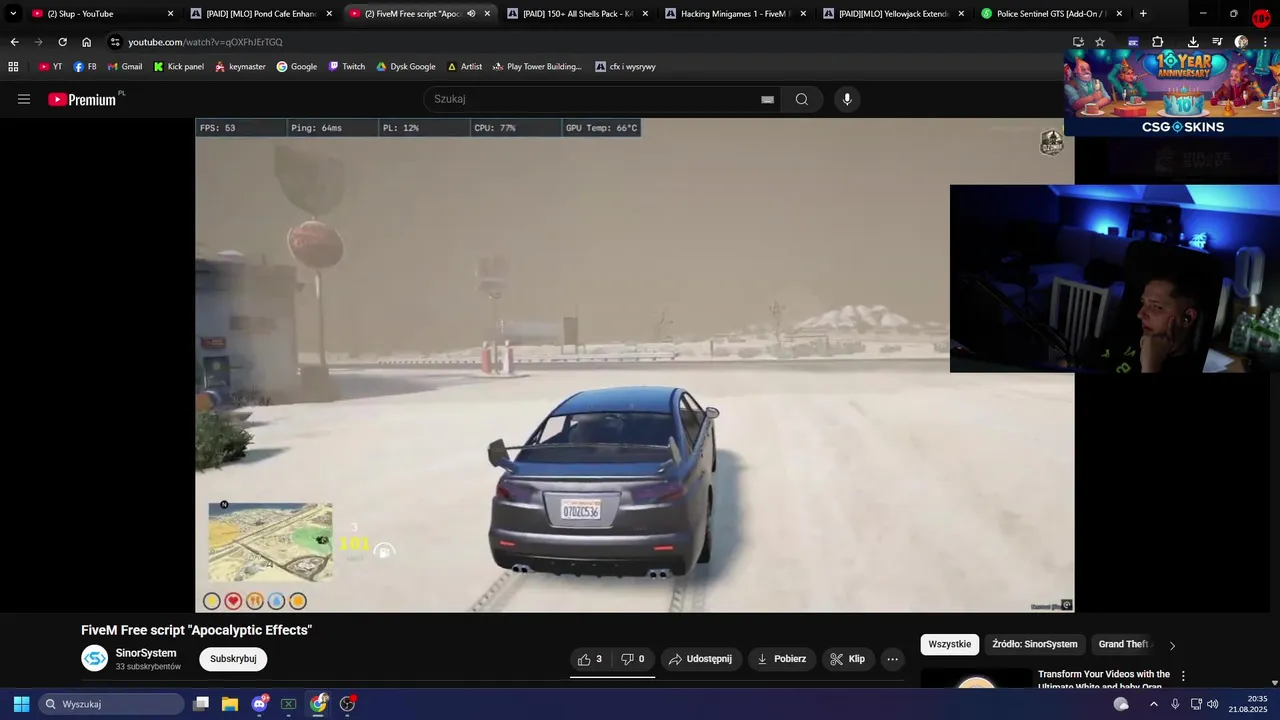Install app icon in address bar
Image resolution: width=1280 pixels, height=720 pixels.
[x=1078, y=42]
